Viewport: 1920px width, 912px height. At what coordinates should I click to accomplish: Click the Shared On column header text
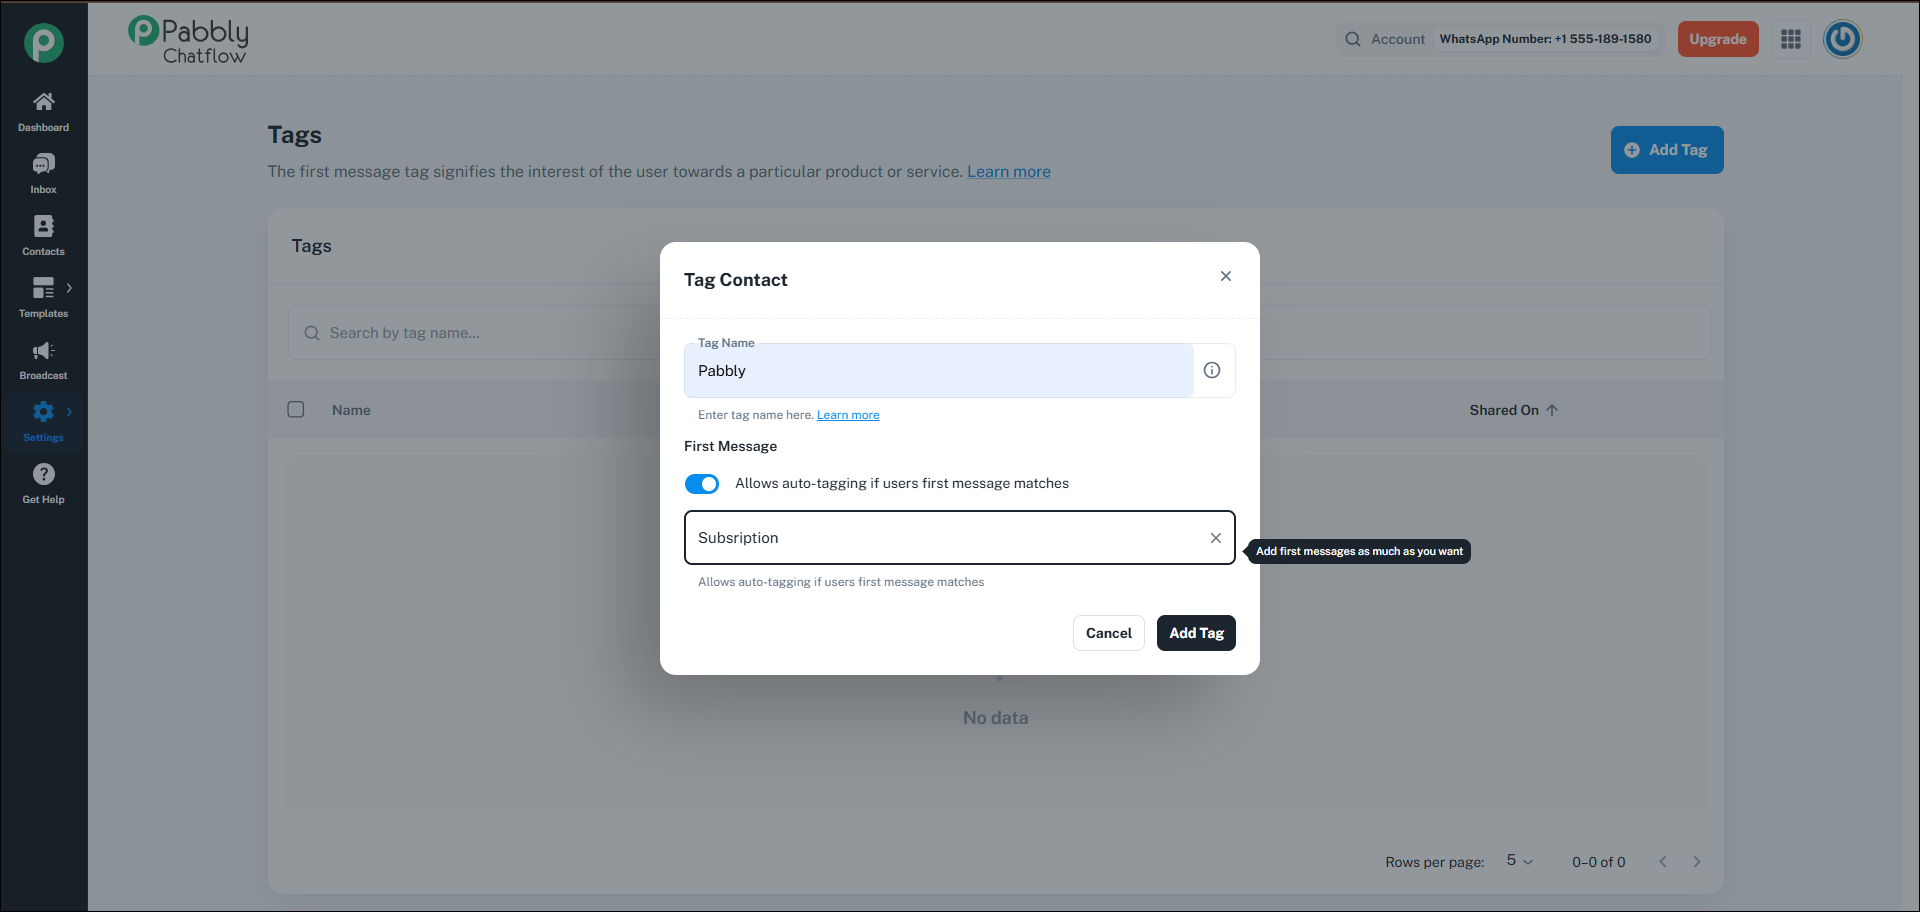(x=1504, y=410)
